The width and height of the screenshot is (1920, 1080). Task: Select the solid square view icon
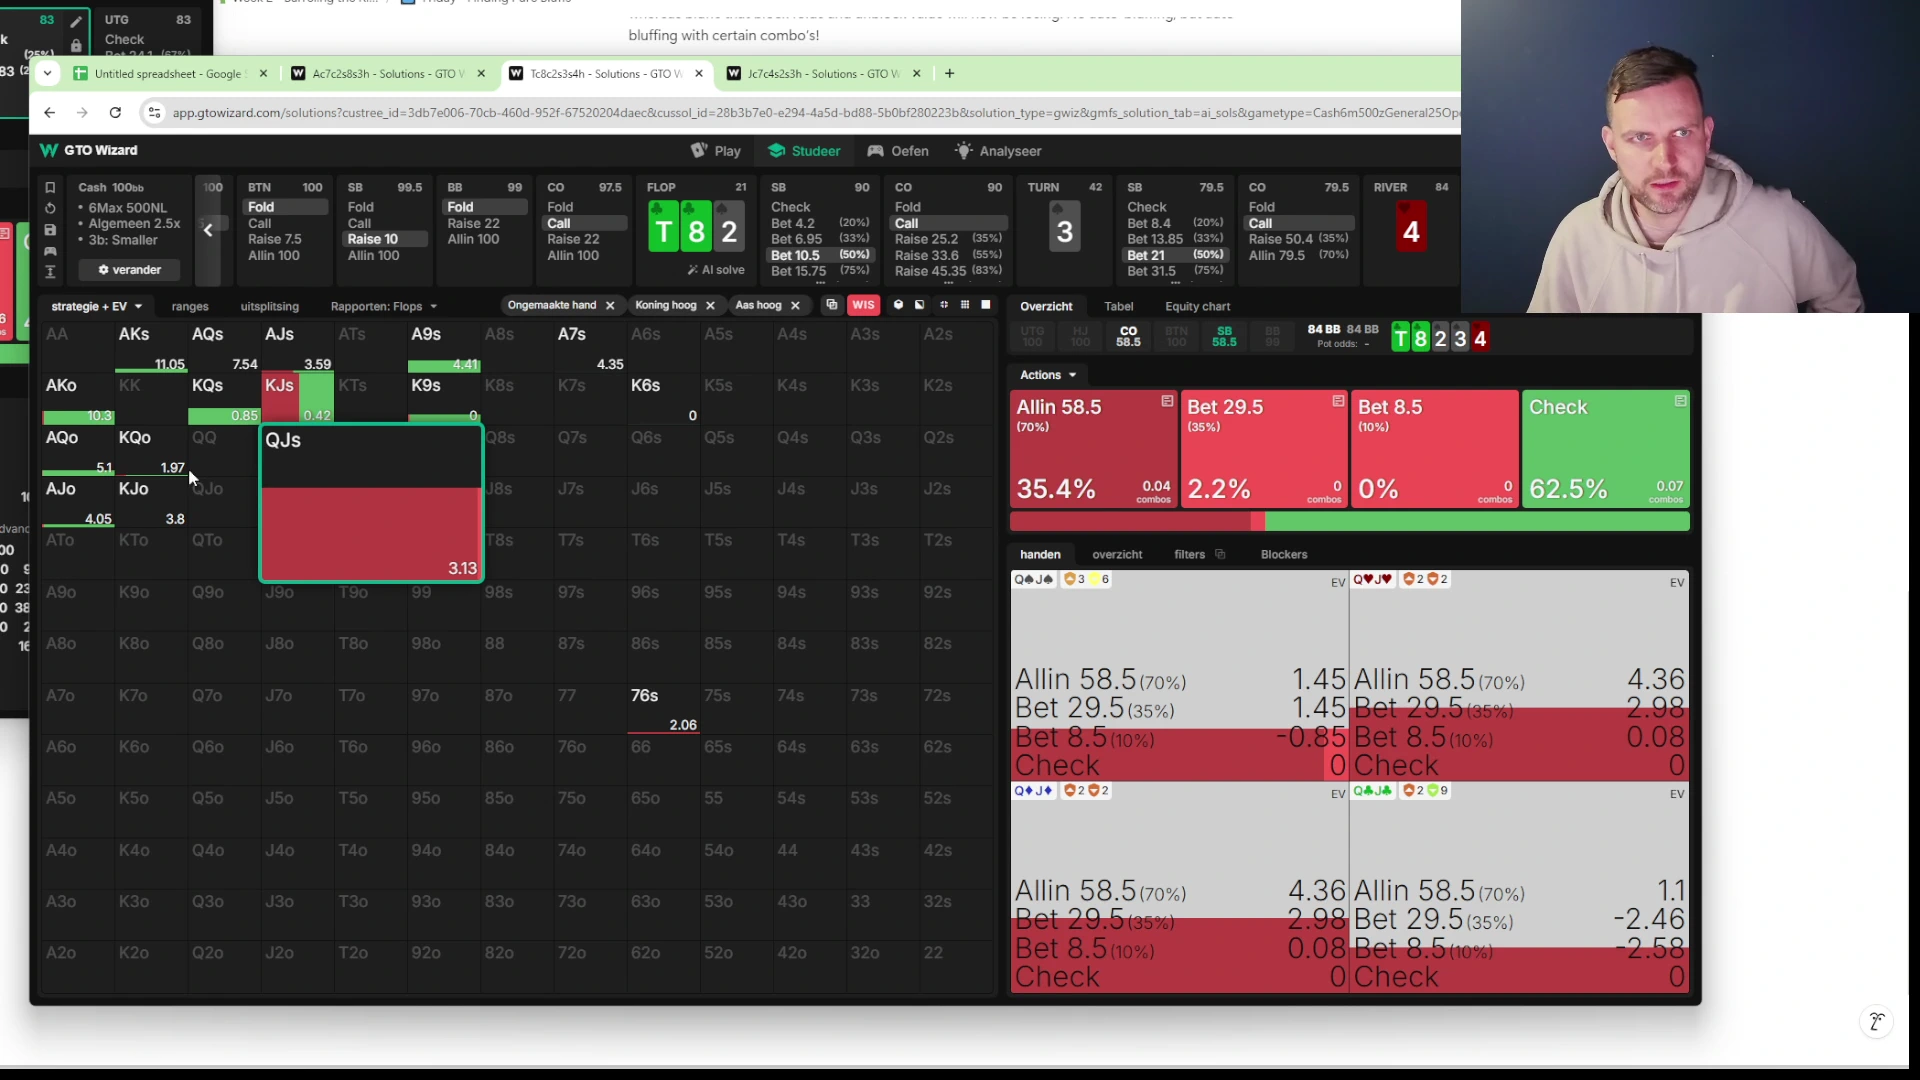(986, 305)
